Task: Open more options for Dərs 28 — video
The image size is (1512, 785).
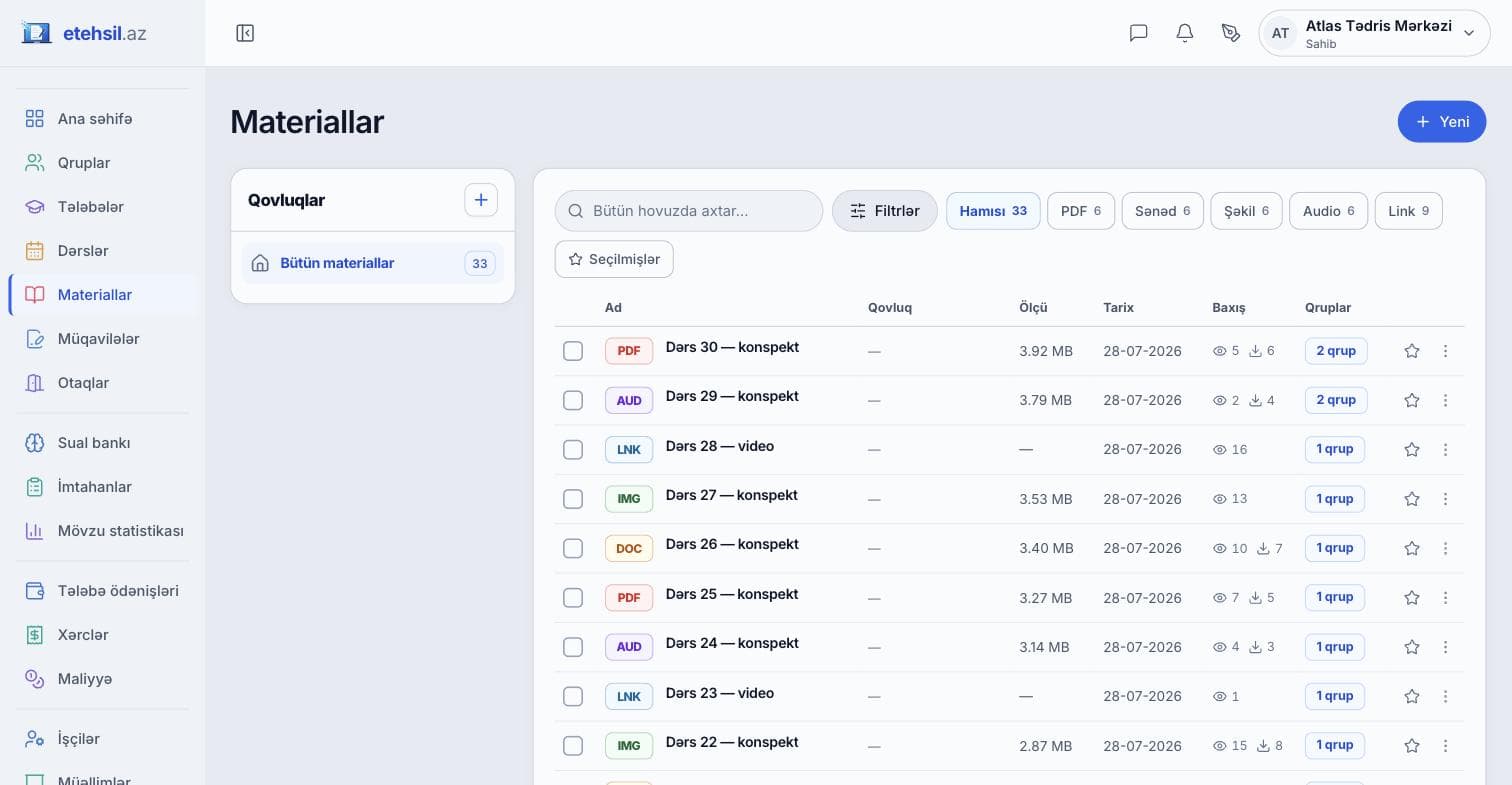Action: click(x=1445, y=450)
